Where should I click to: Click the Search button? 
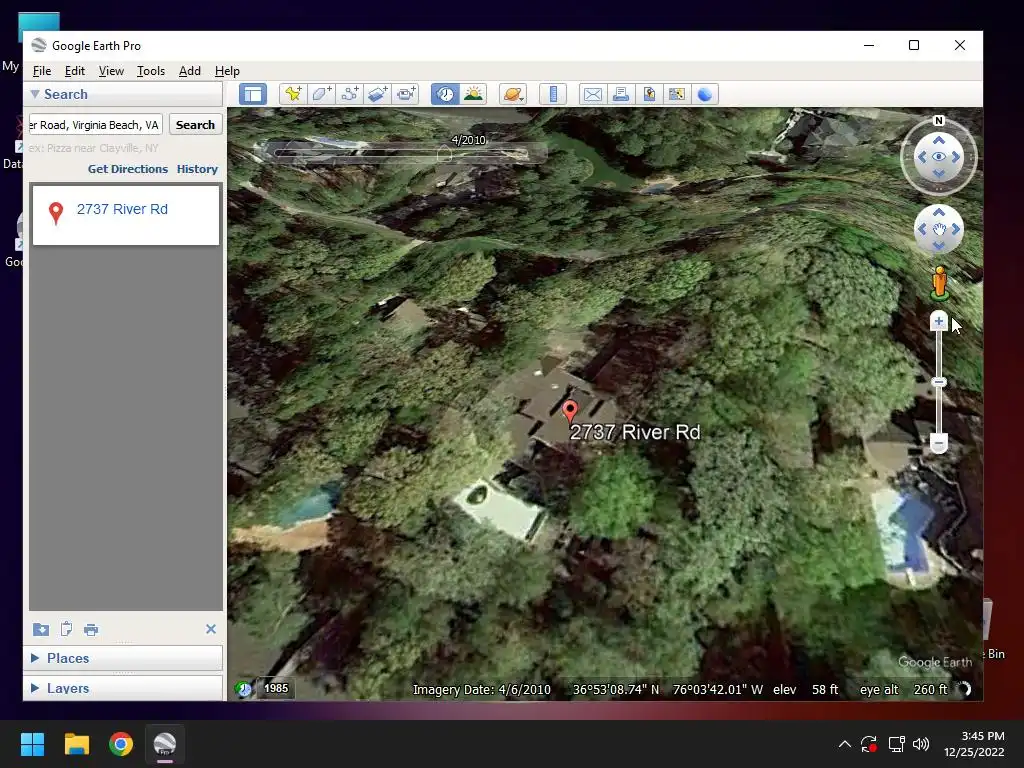coord(195,125)
